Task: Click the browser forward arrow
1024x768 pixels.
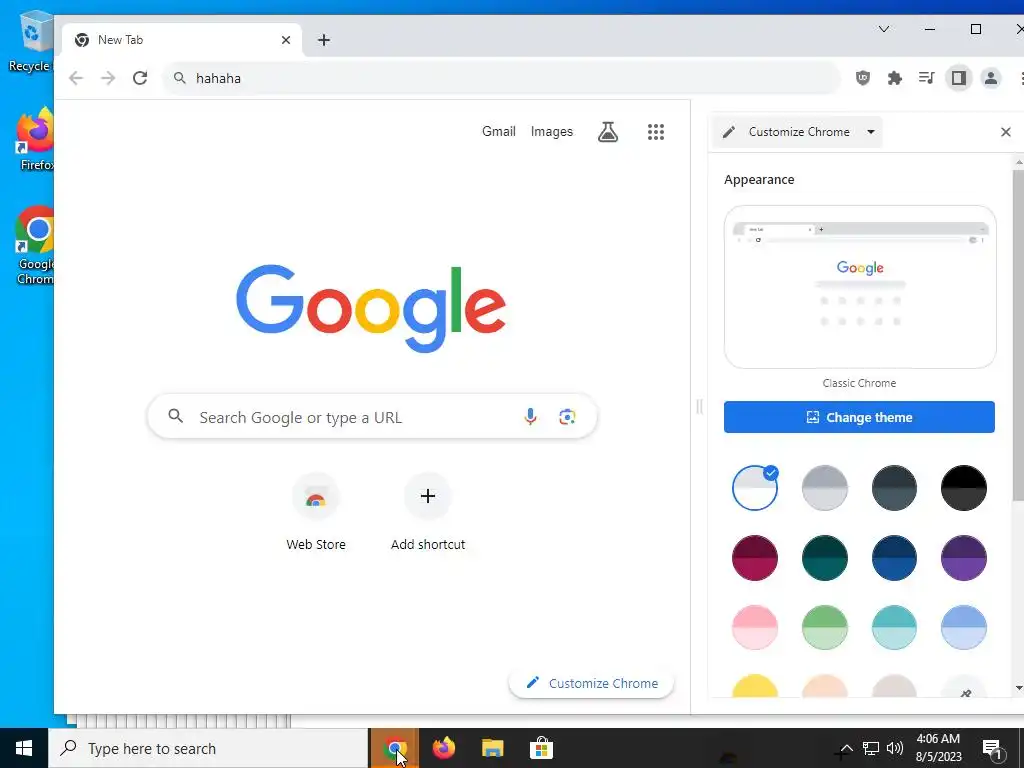Action: (108, 78)
